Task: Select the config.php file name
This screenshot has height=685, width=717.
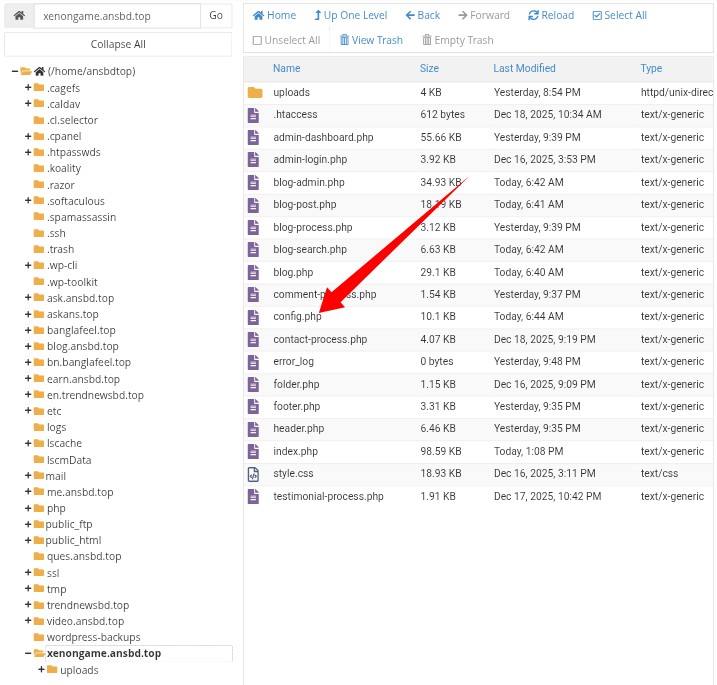Action: point(297,316)
